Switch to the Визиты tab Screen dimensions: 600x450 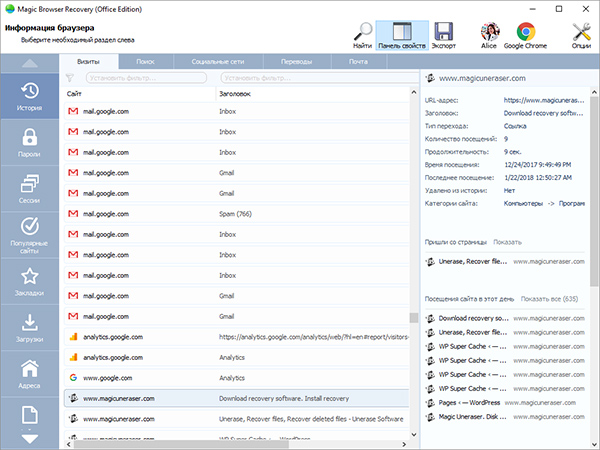tap(88, 62)
